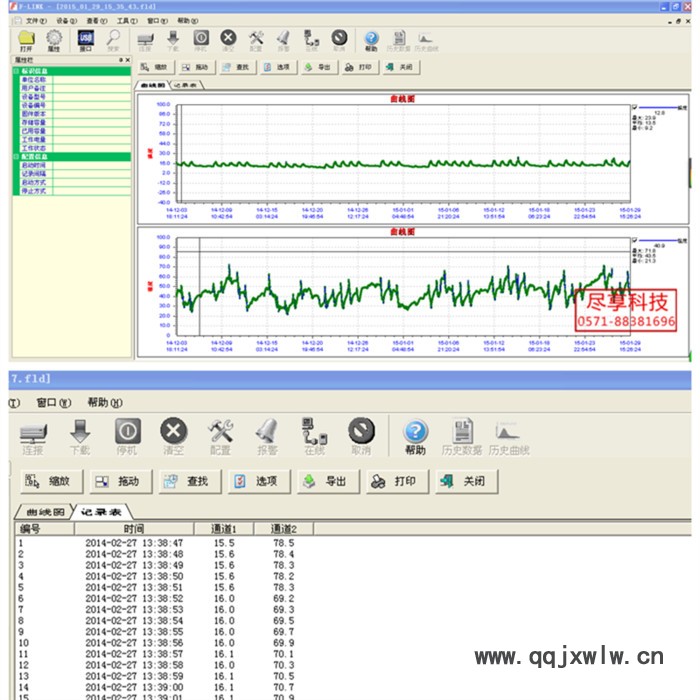The height and width of the screenshot is (700, 700).
Task: Click 停机 power icon in the enlarged lower toolbar
Action: click(127, 437)
